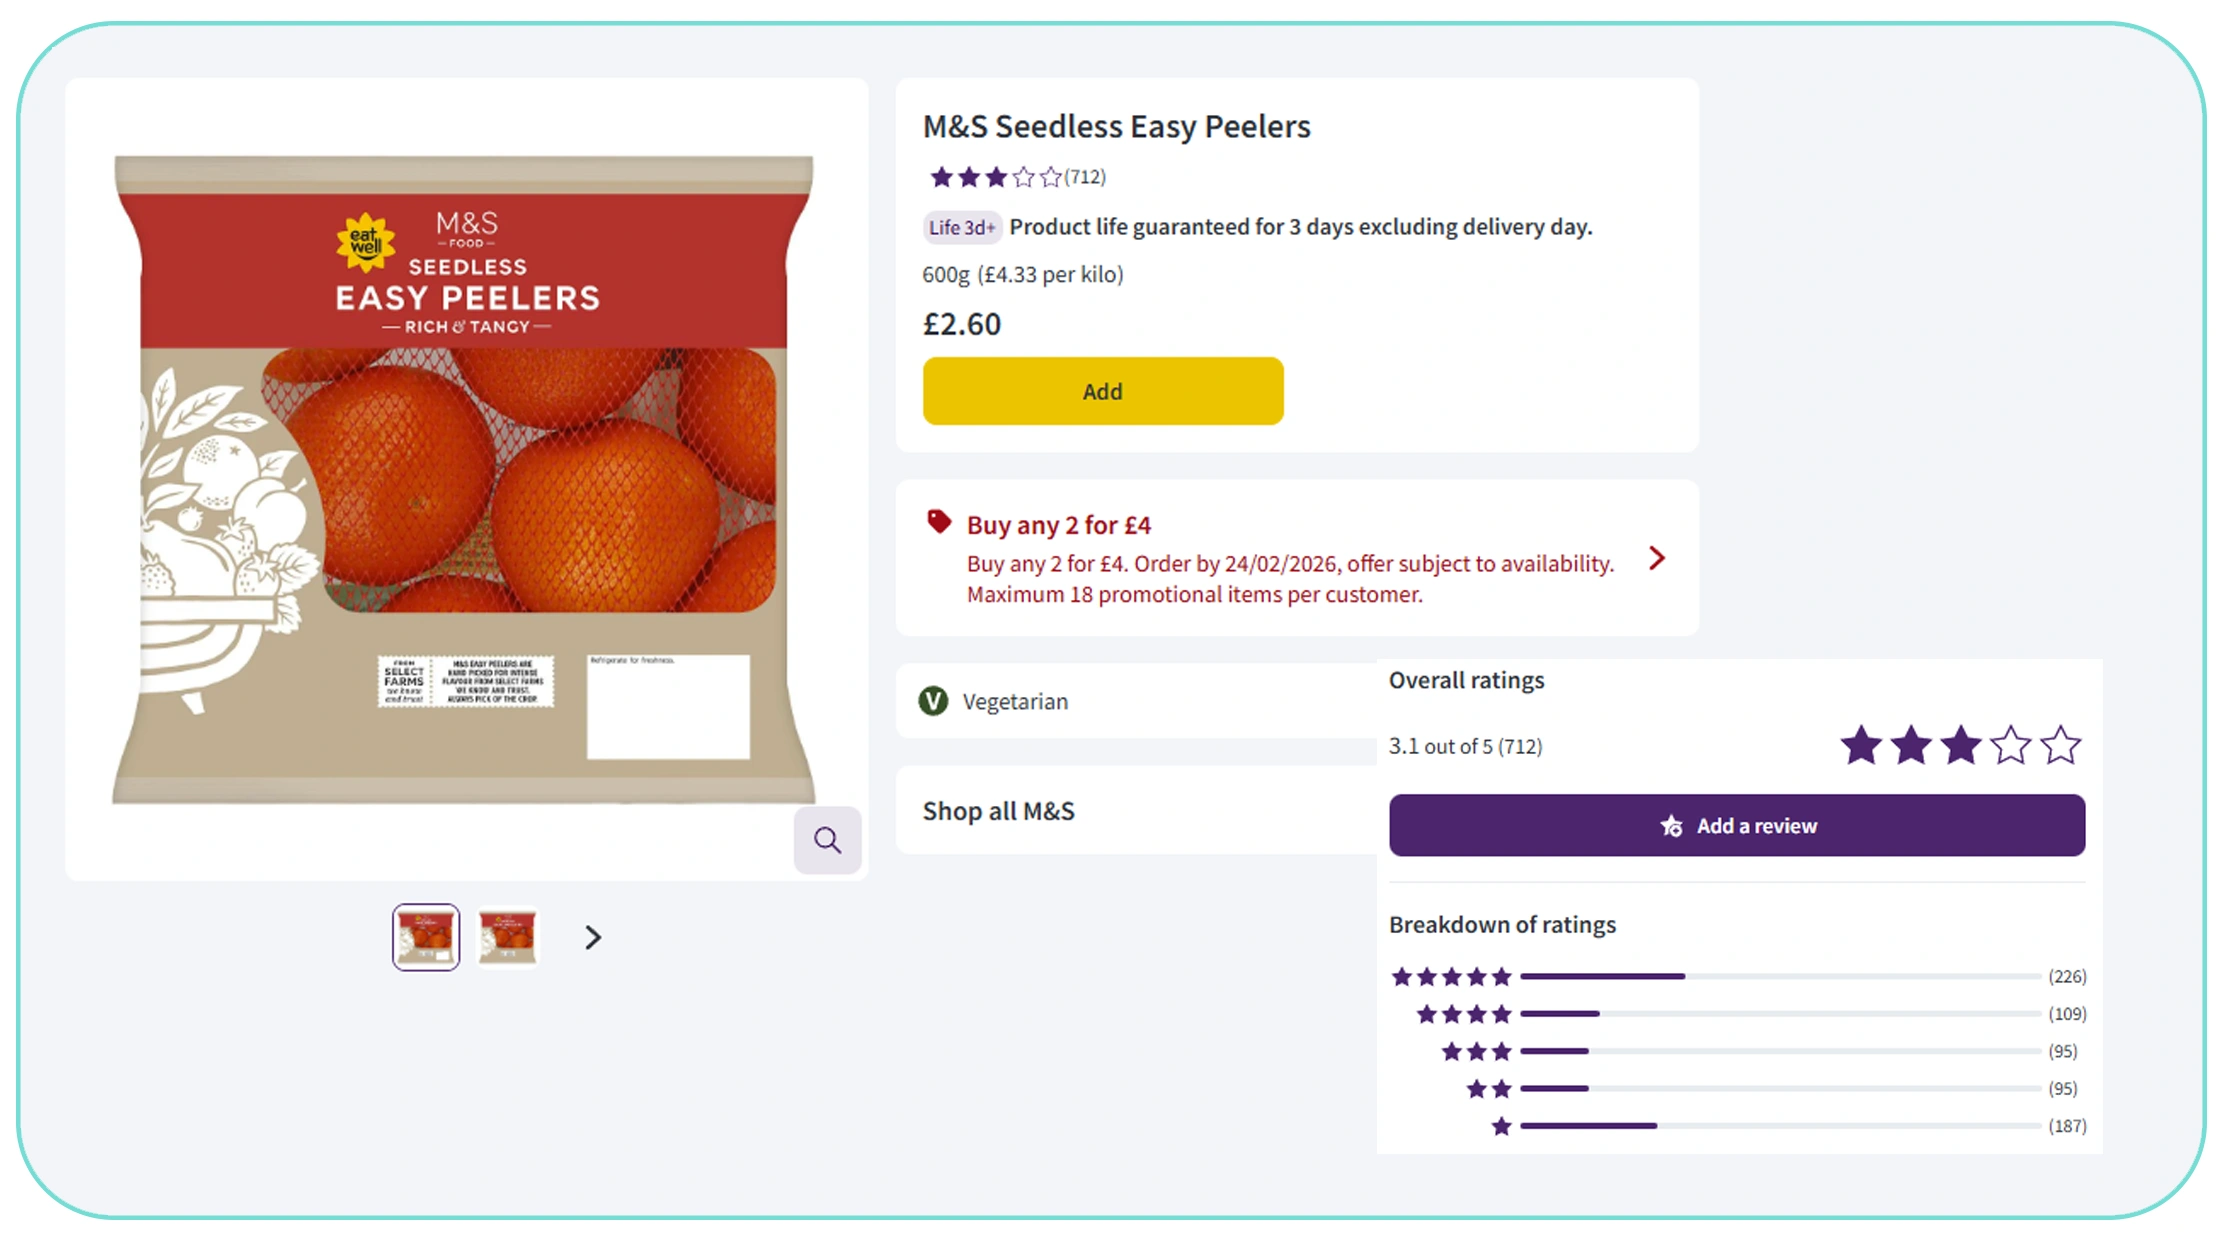This screenshot has width=2223, height=1240.
Task: Click the promotional offer tag icon
Action: pyautogui.click(x=937, y=521)
